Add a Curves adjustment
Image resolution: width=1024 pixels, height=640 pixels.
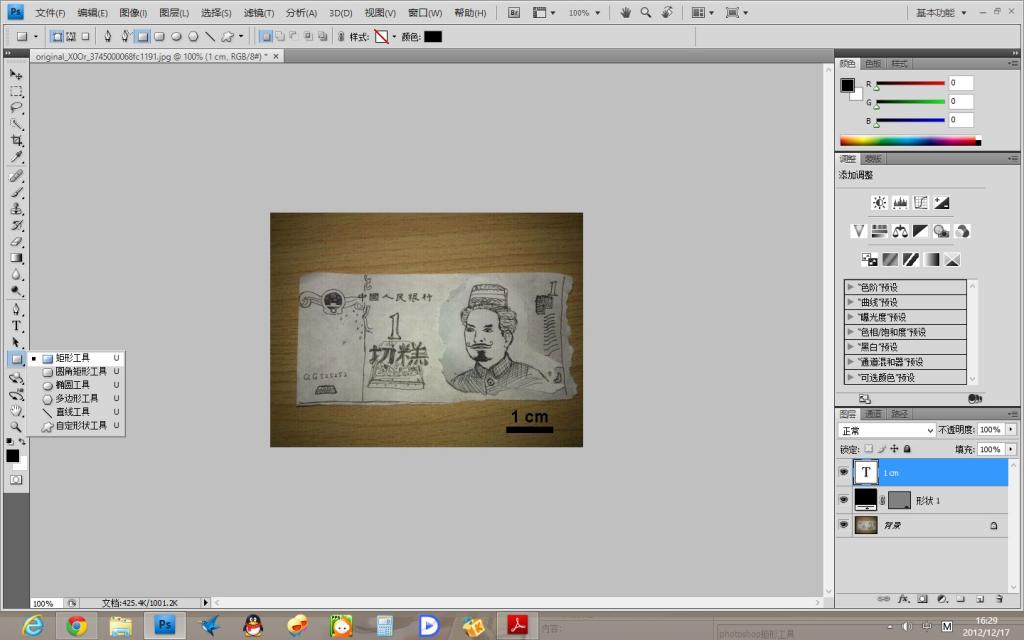click(x=920, y=202)
